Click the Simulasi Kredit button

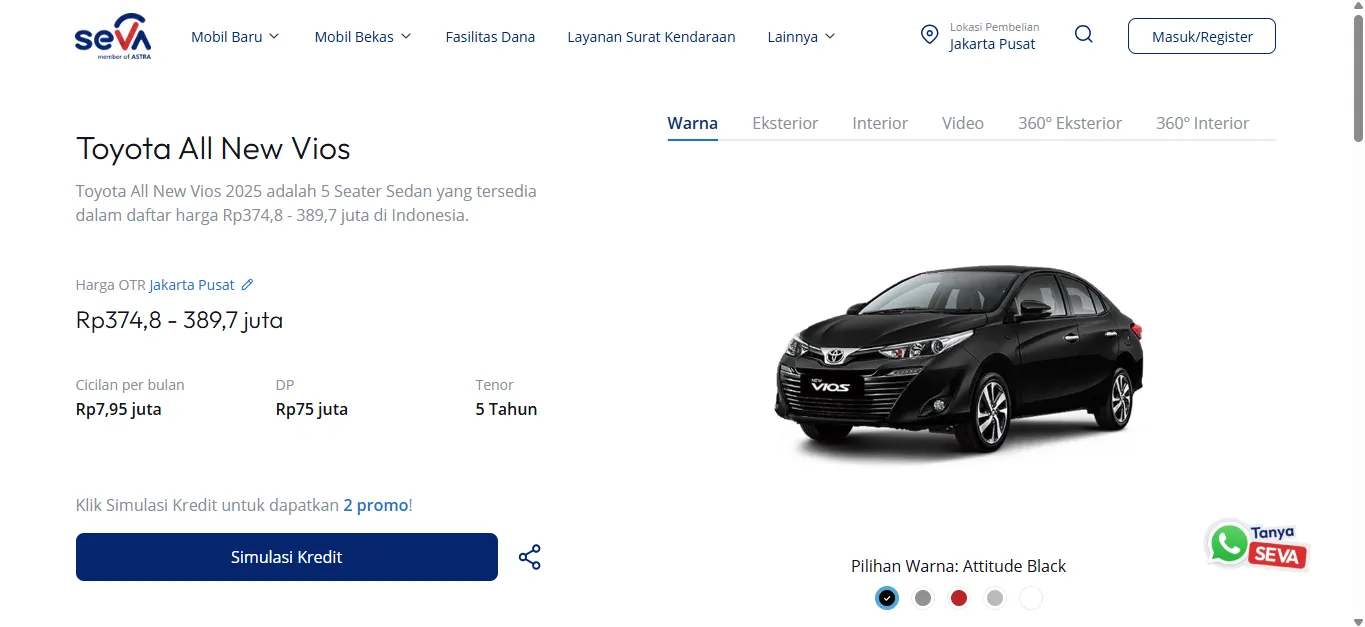pyautogui.click(x=286, y=556)
